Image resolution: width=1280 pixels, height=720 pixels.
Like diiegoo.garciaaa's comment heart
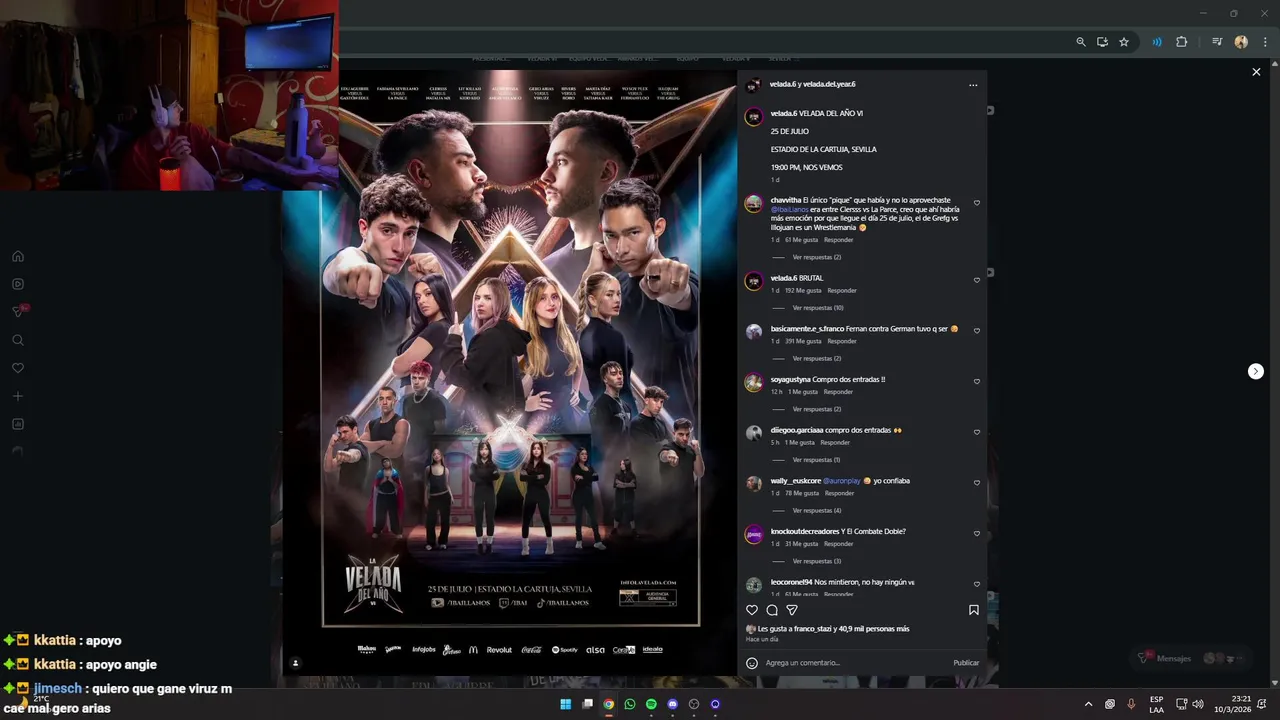[977, 433]
